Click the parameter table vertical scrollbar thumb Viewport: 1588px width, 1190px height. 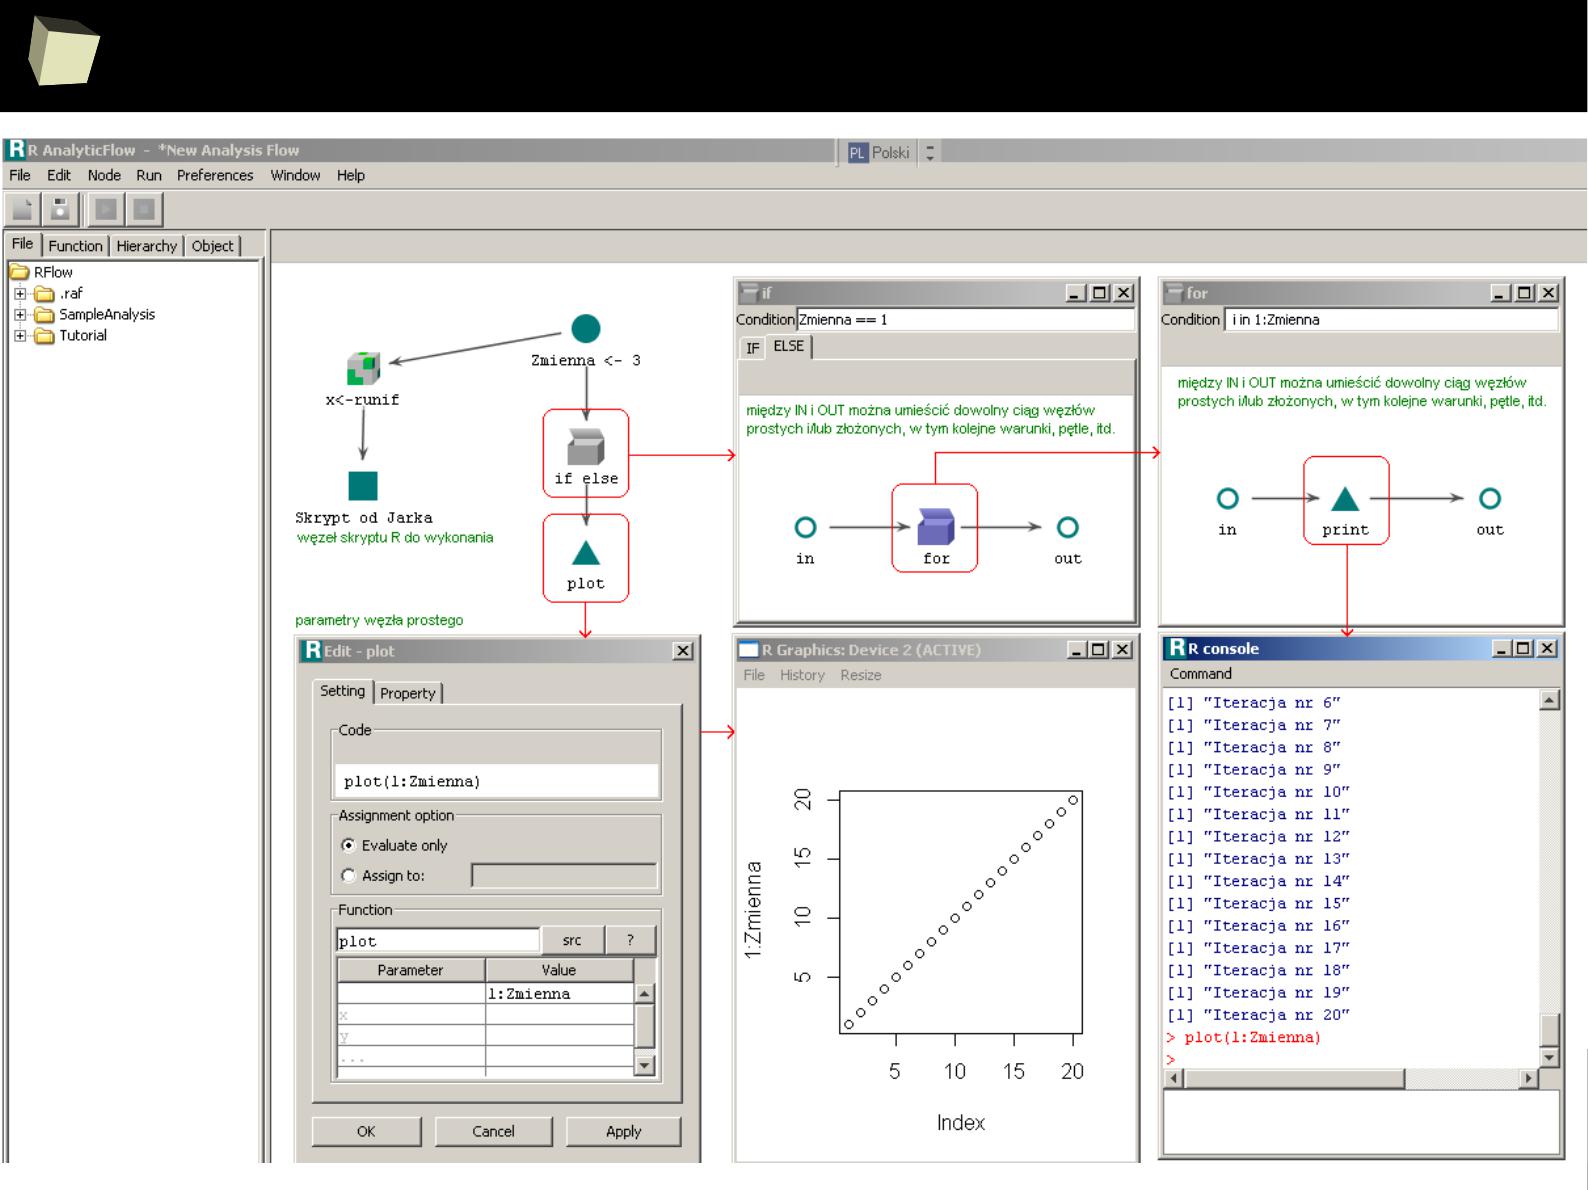[x=644, y=1025]
